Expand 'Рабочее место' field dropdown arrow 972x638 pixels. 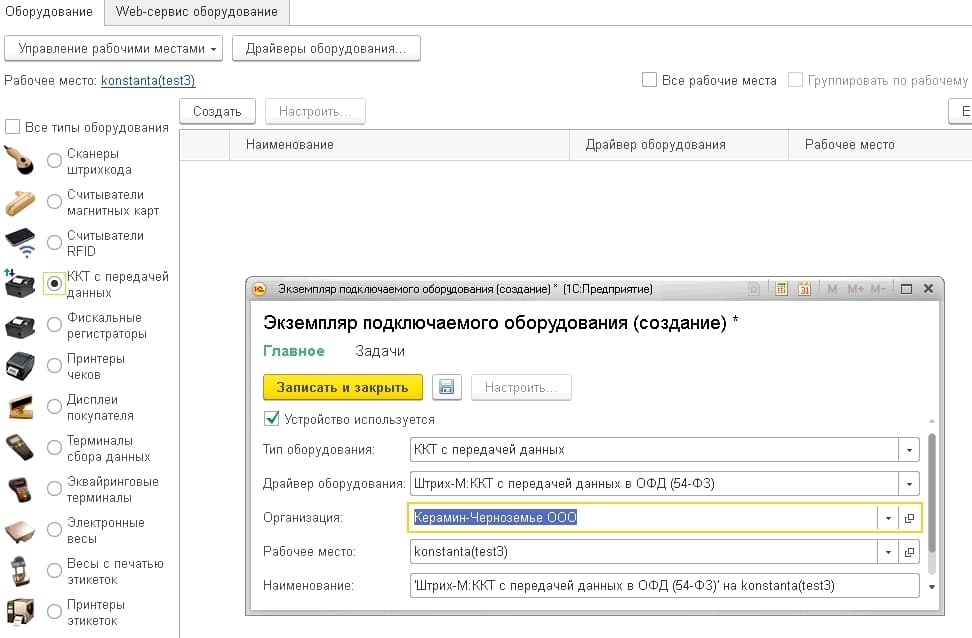pos(888,552)
